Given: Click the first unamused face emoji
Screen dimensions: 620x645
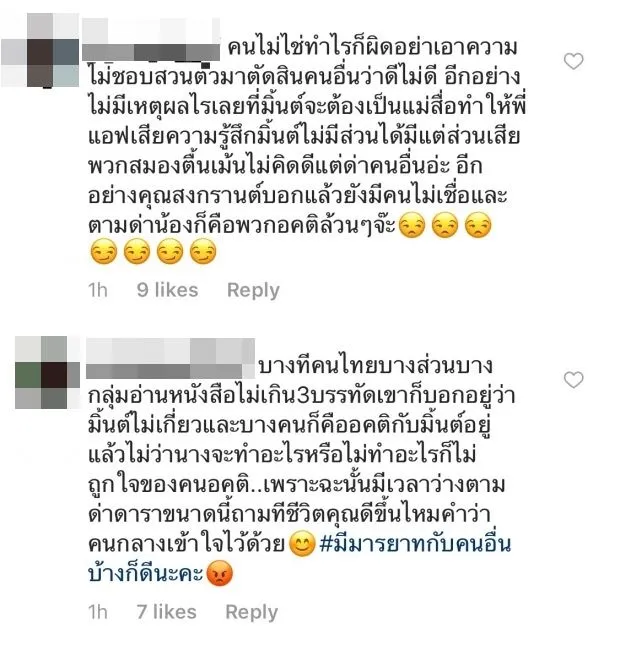Looking at the screenshot, I should point(412,225).
